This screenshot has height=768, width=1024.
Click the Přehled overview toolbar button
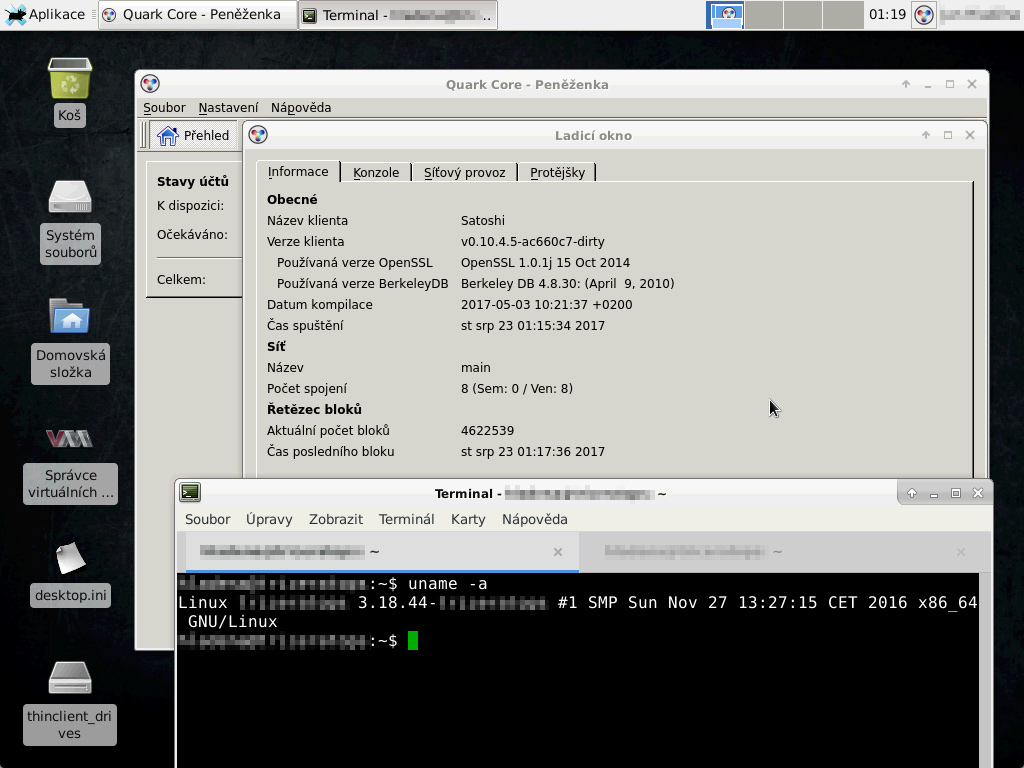195,135
